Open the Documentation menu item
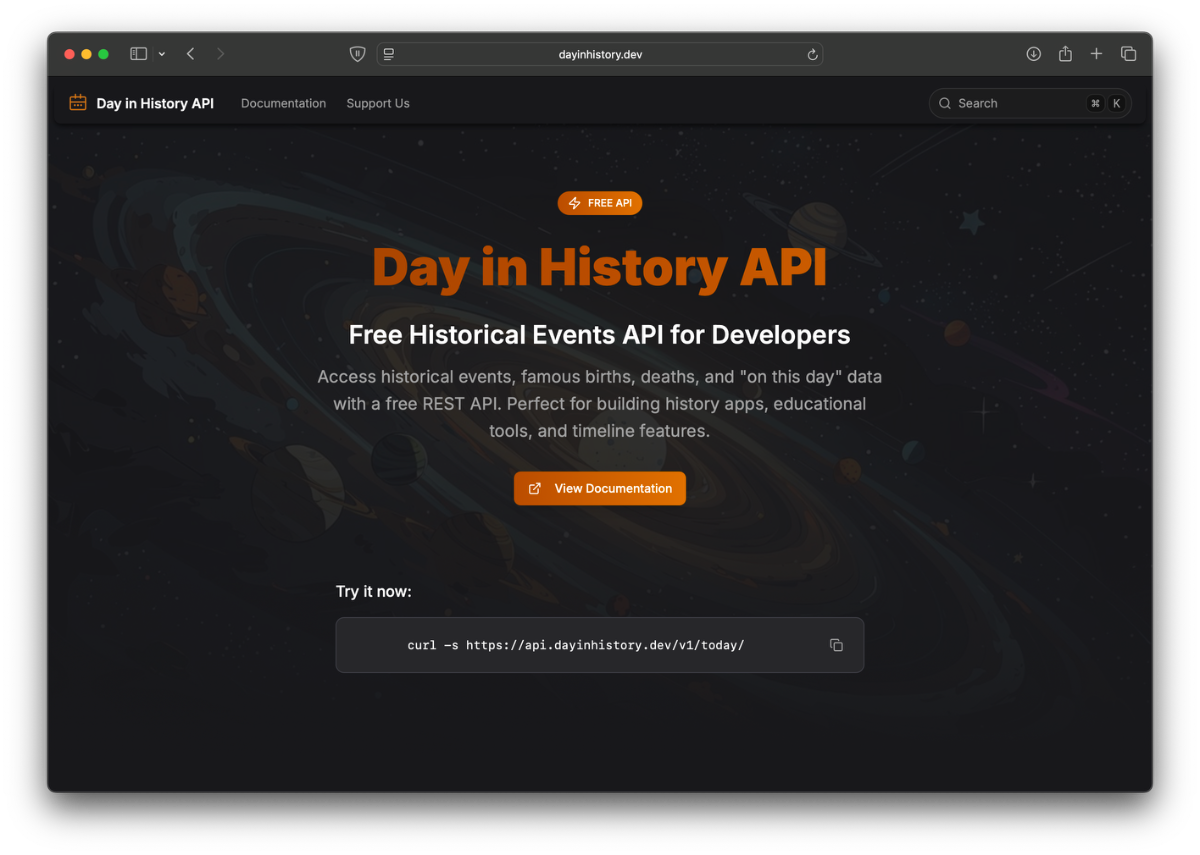The height and width of the screenshot is (855, 1200). pyautogui.click(x=283, y=103)
